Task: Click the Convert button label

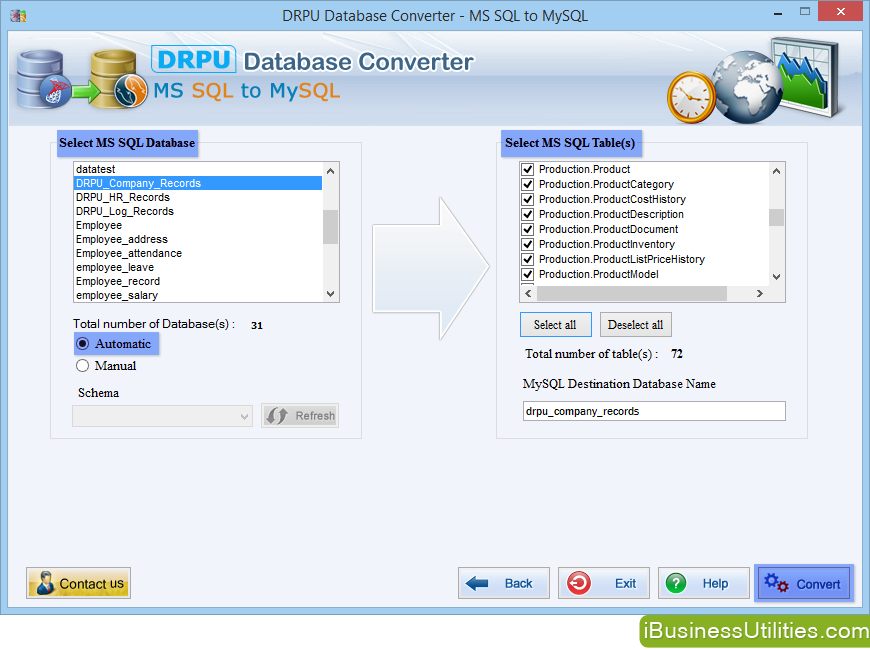Action: 818,585
